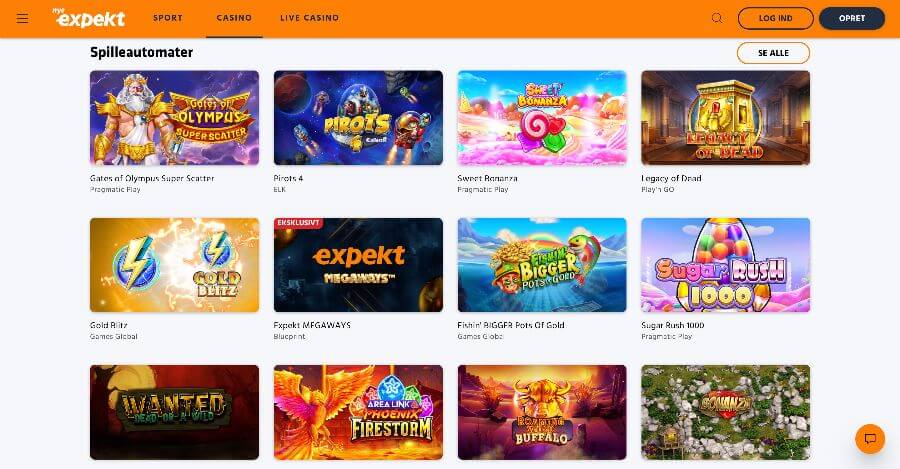Click the search magnifier icon
Image resolution: width=900 pixels, height=469 pixels.
717,18
